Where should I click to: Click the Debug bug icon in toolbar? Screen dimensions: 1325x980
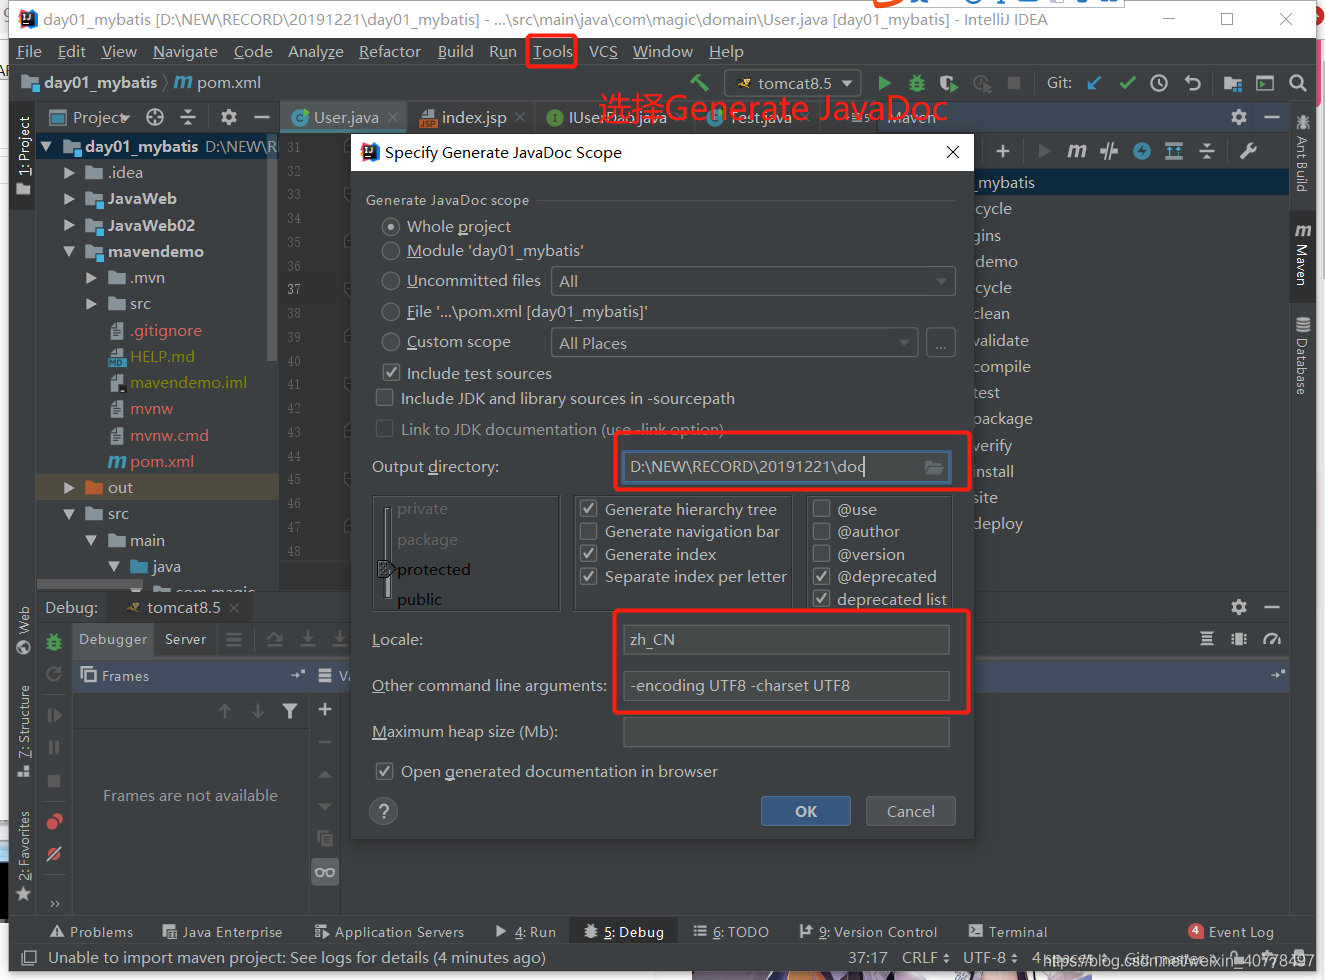916,83
